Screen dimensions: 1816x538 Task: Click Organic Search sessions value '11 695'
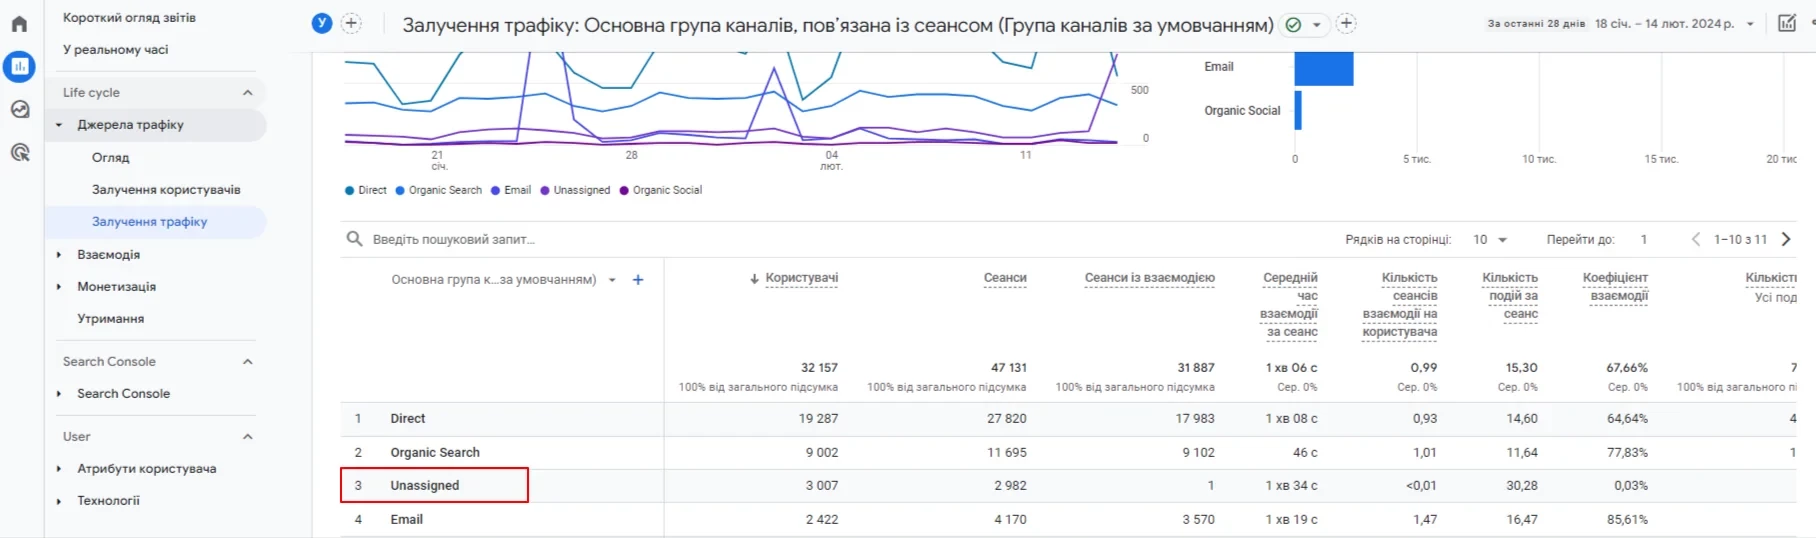(1007, 453)
